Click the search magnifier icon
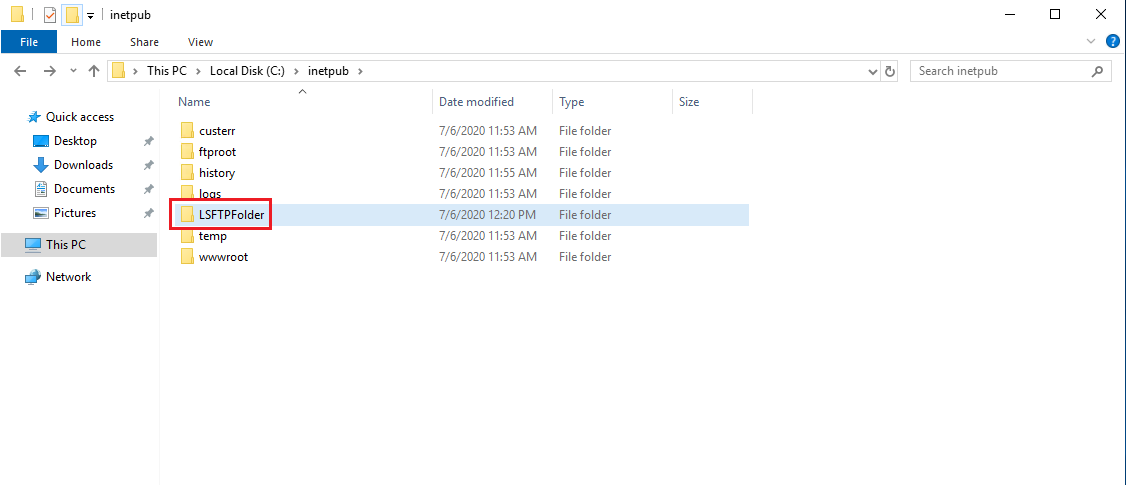The width and height of the screenshot is (1126, 485). (x=1097, y=71)
